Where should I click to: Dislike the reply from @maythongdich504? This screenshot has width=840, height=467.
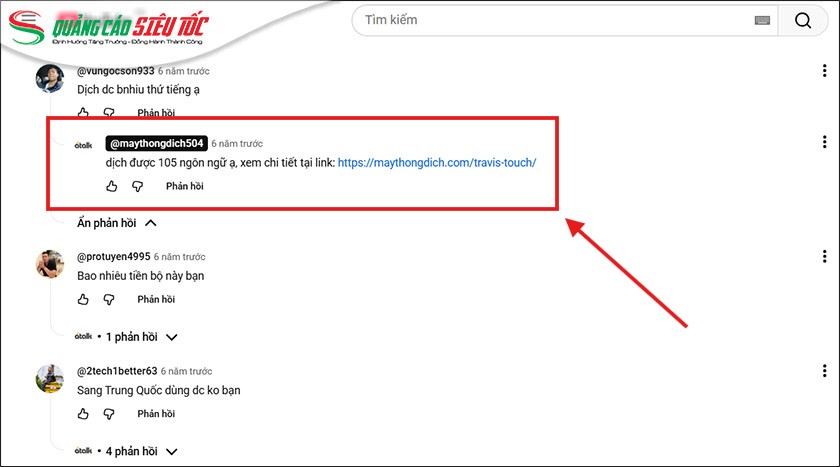click(138, 186)
